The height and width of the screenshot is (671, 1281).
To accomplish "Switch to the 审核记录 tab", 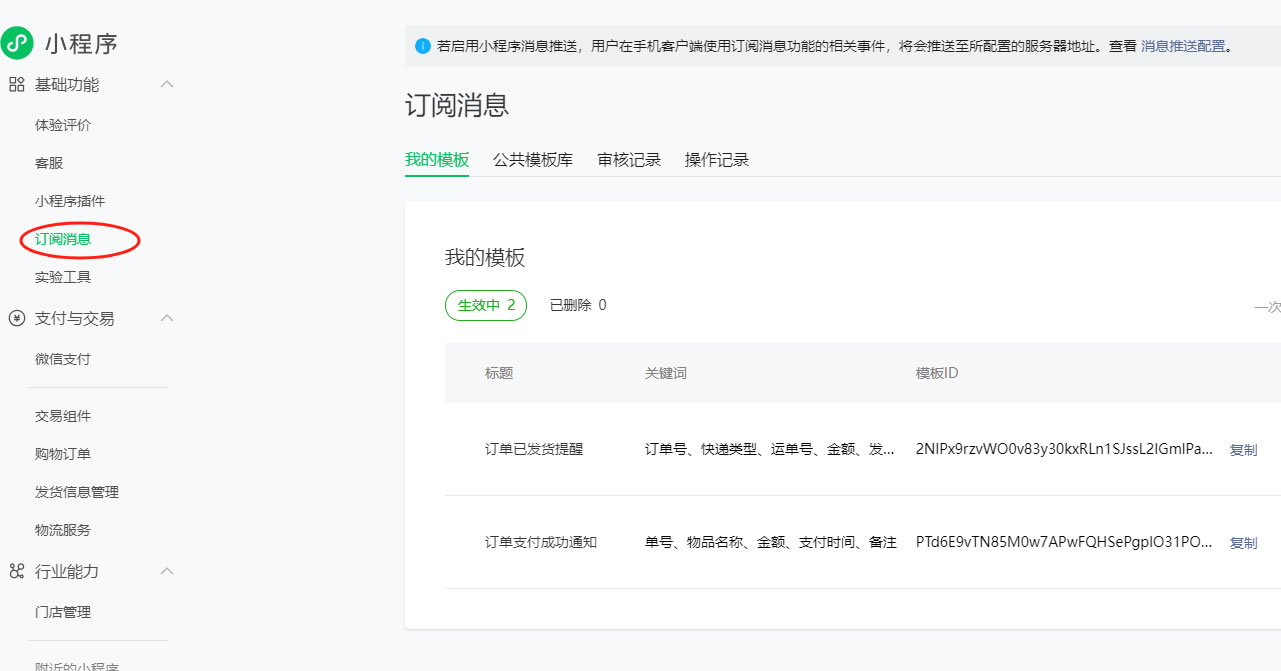I will 629,160.
